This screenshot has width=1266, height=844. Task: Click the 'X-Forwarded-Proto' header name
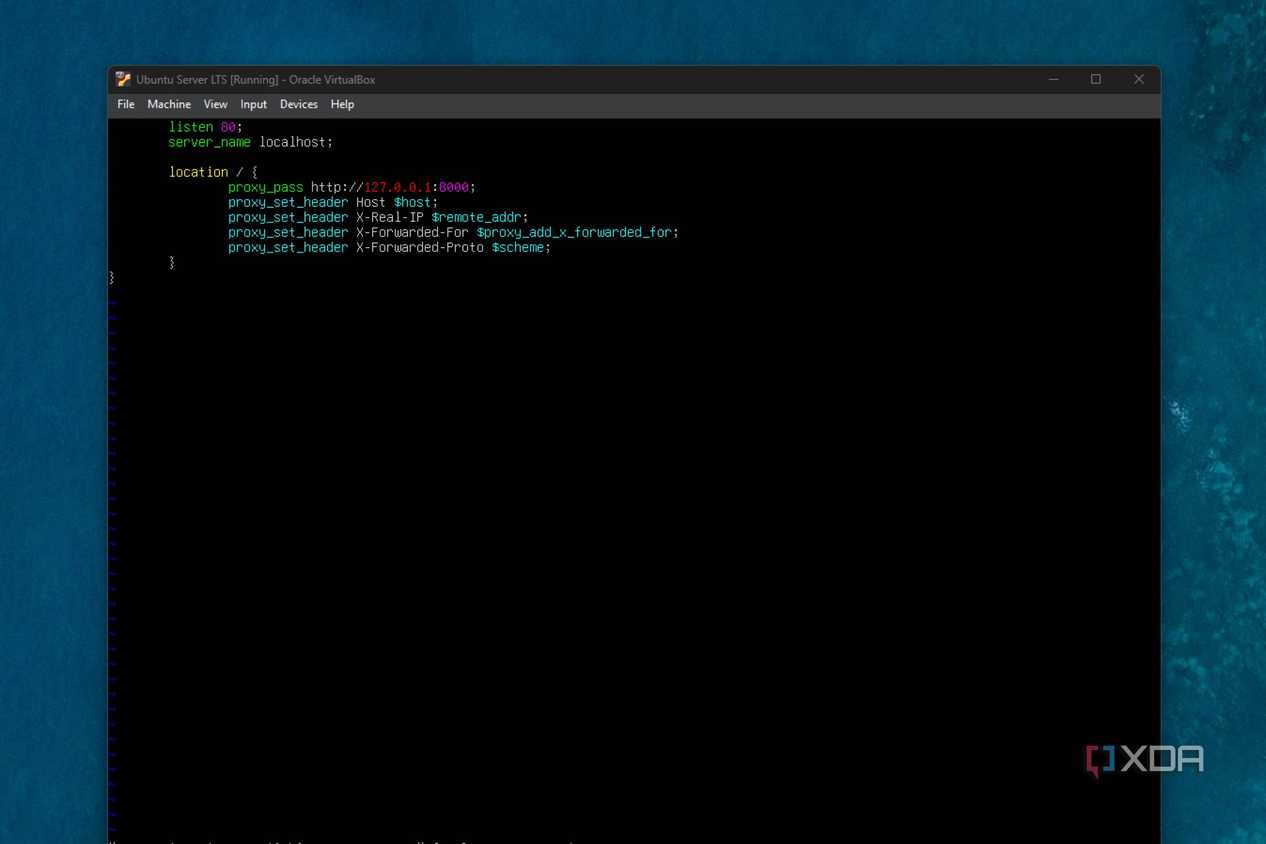(x=420, y=247)
